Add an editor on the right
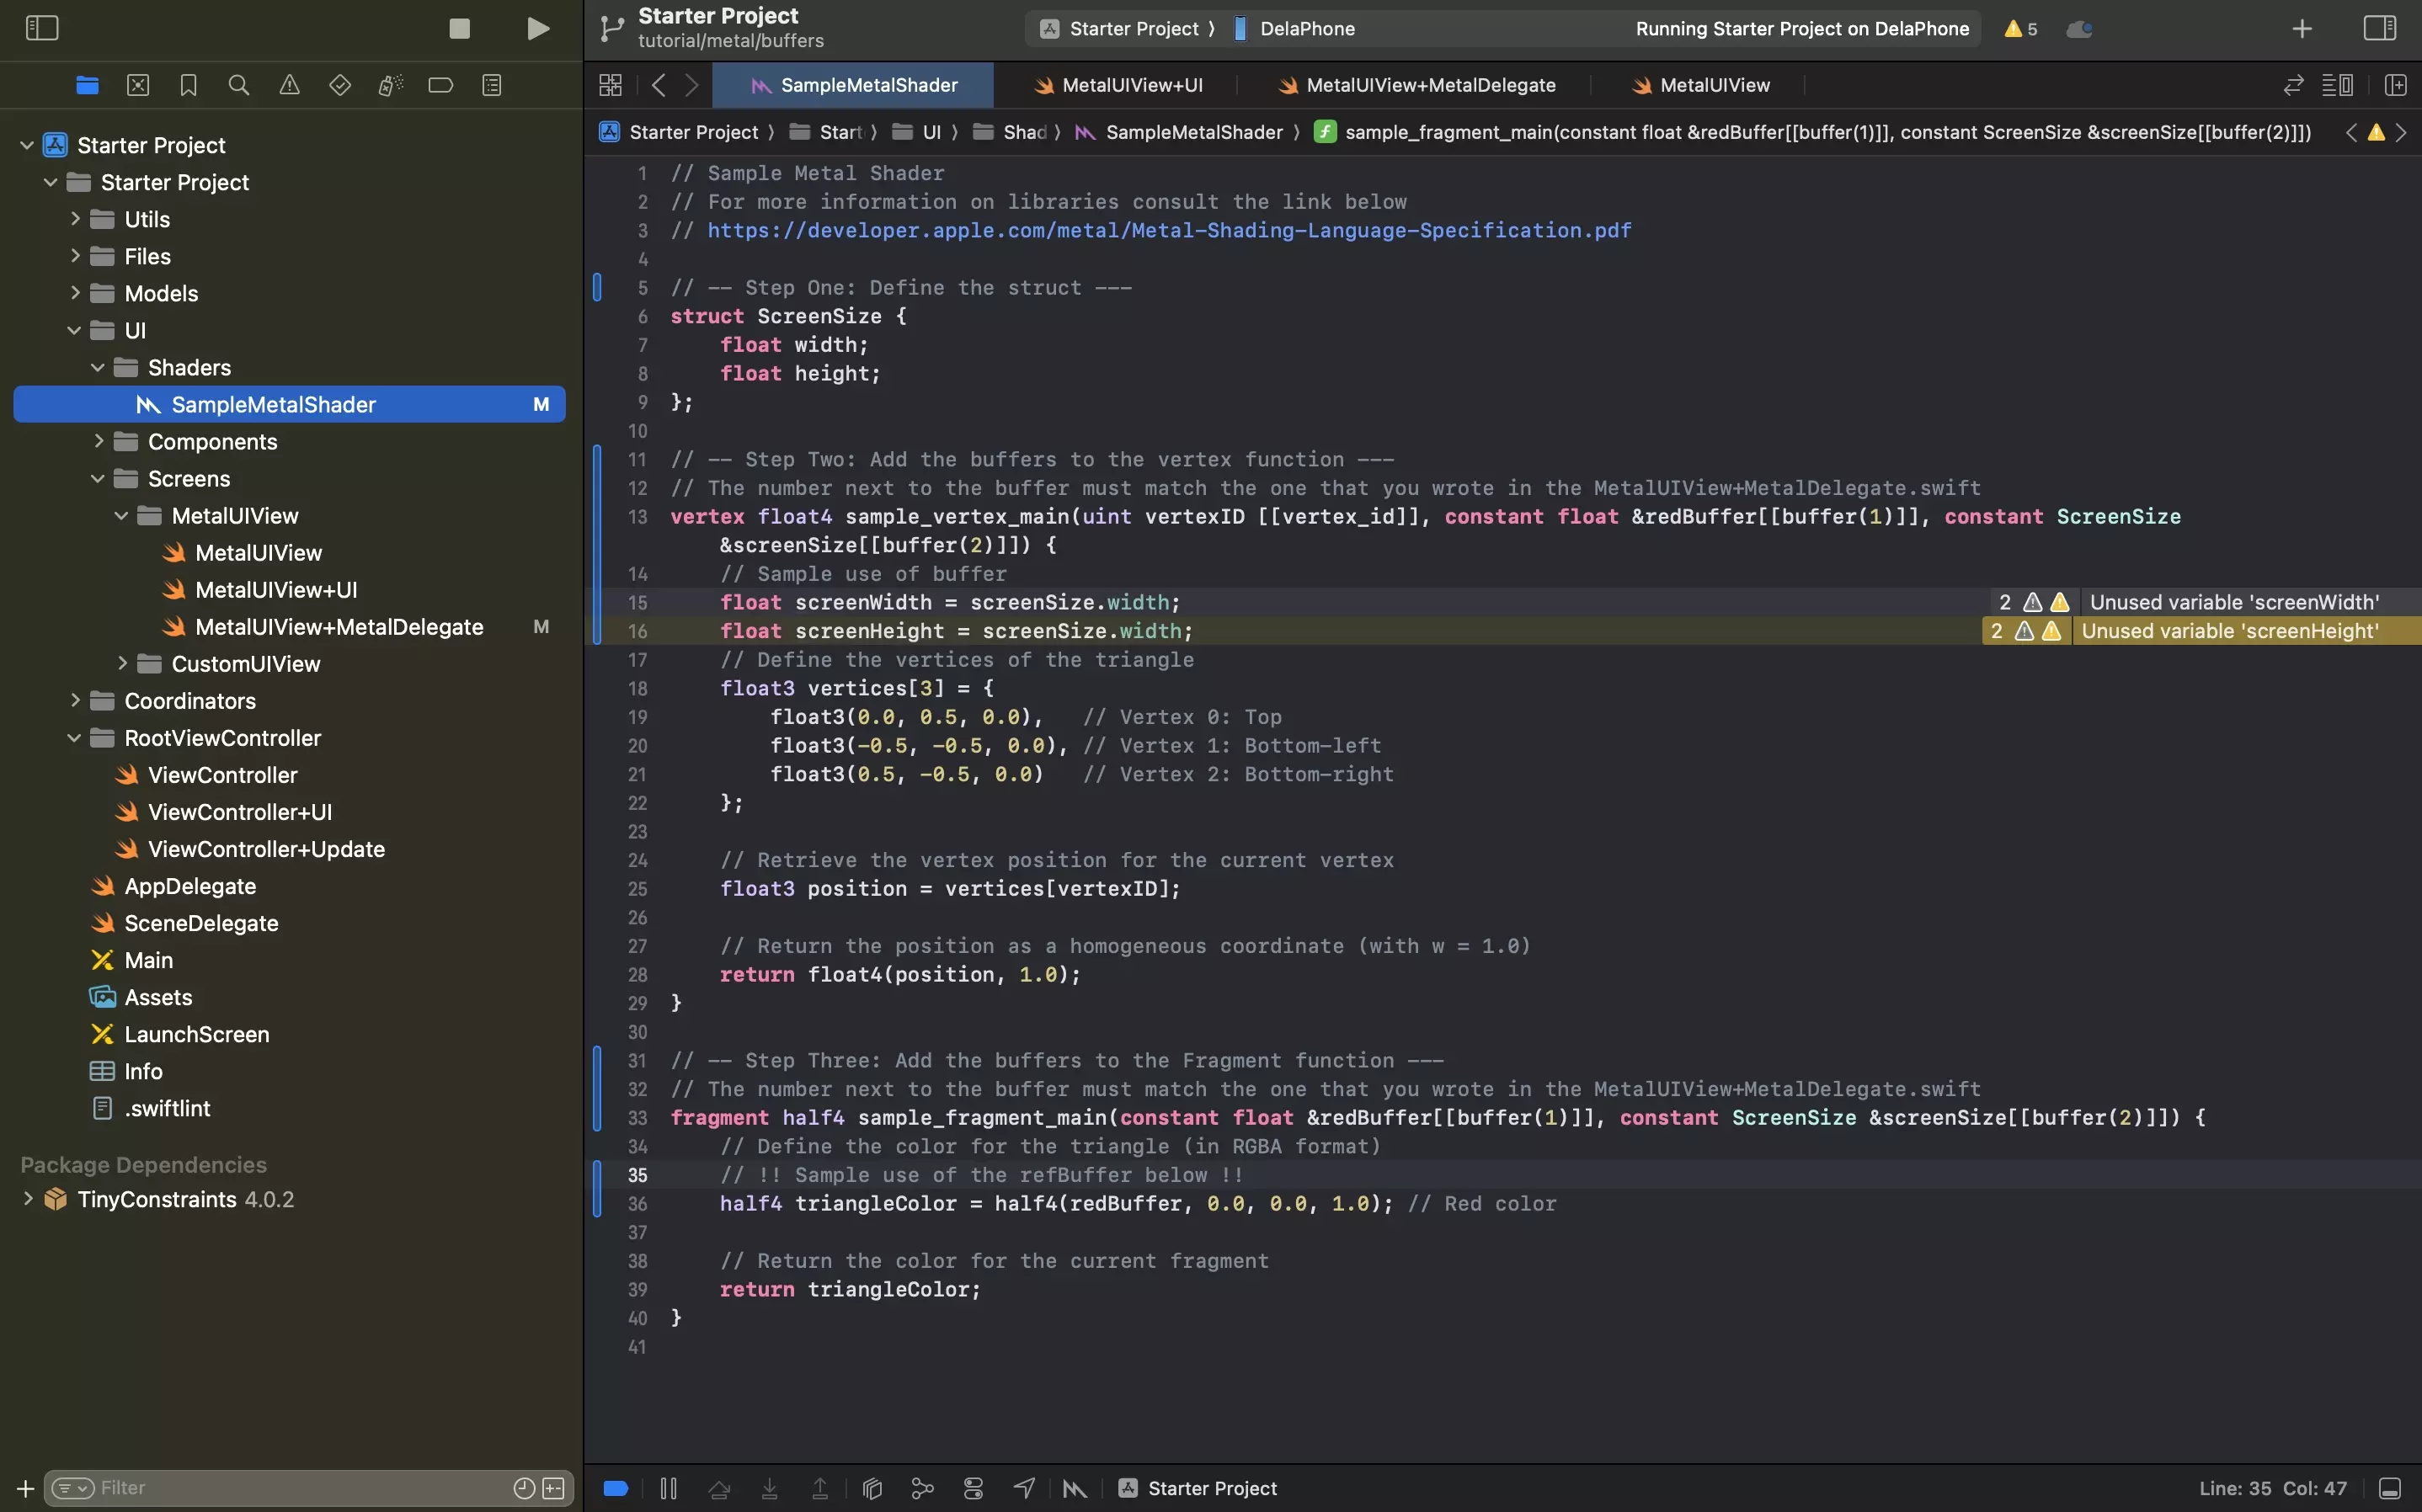2422x1512 pixels. [2395, 85]
